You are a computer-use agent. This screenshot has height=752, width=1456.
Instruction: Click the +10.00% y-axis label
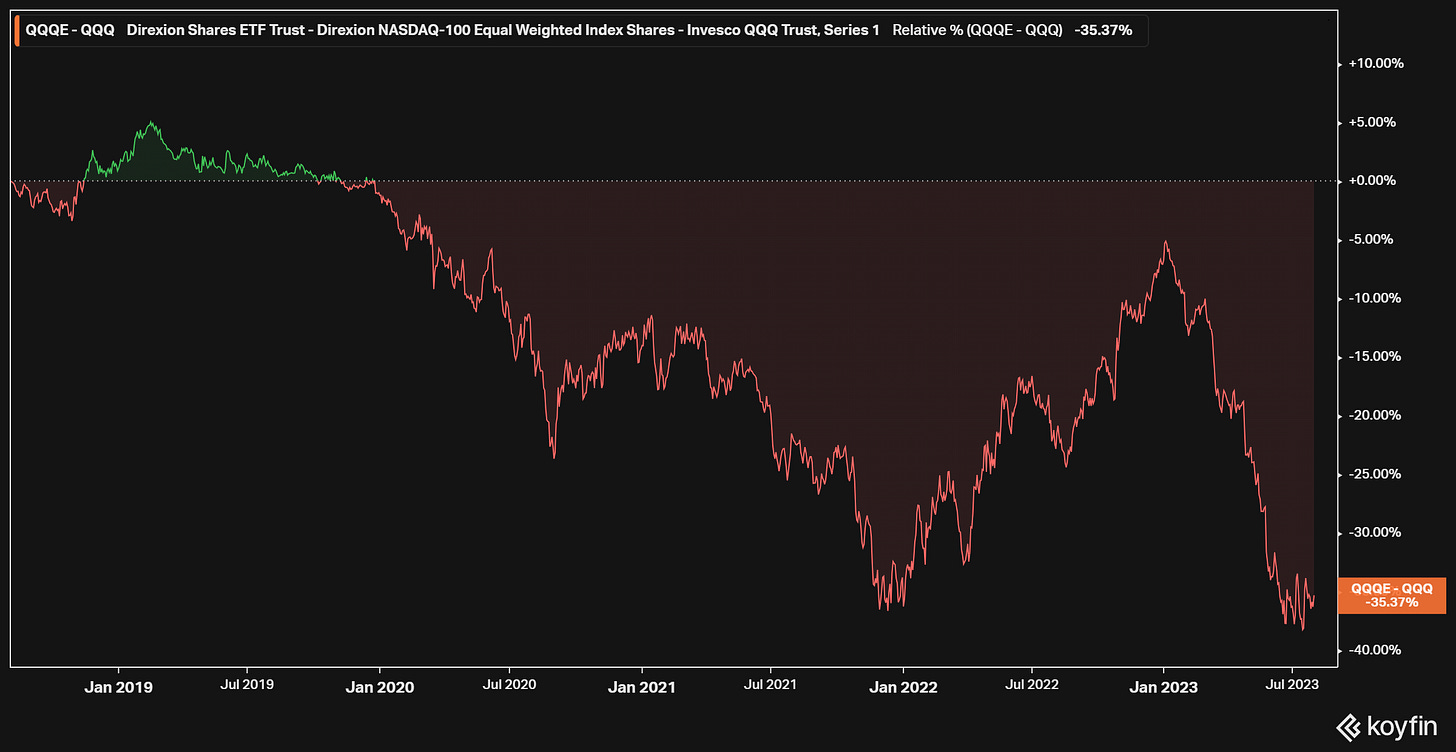coord(1376,63)
